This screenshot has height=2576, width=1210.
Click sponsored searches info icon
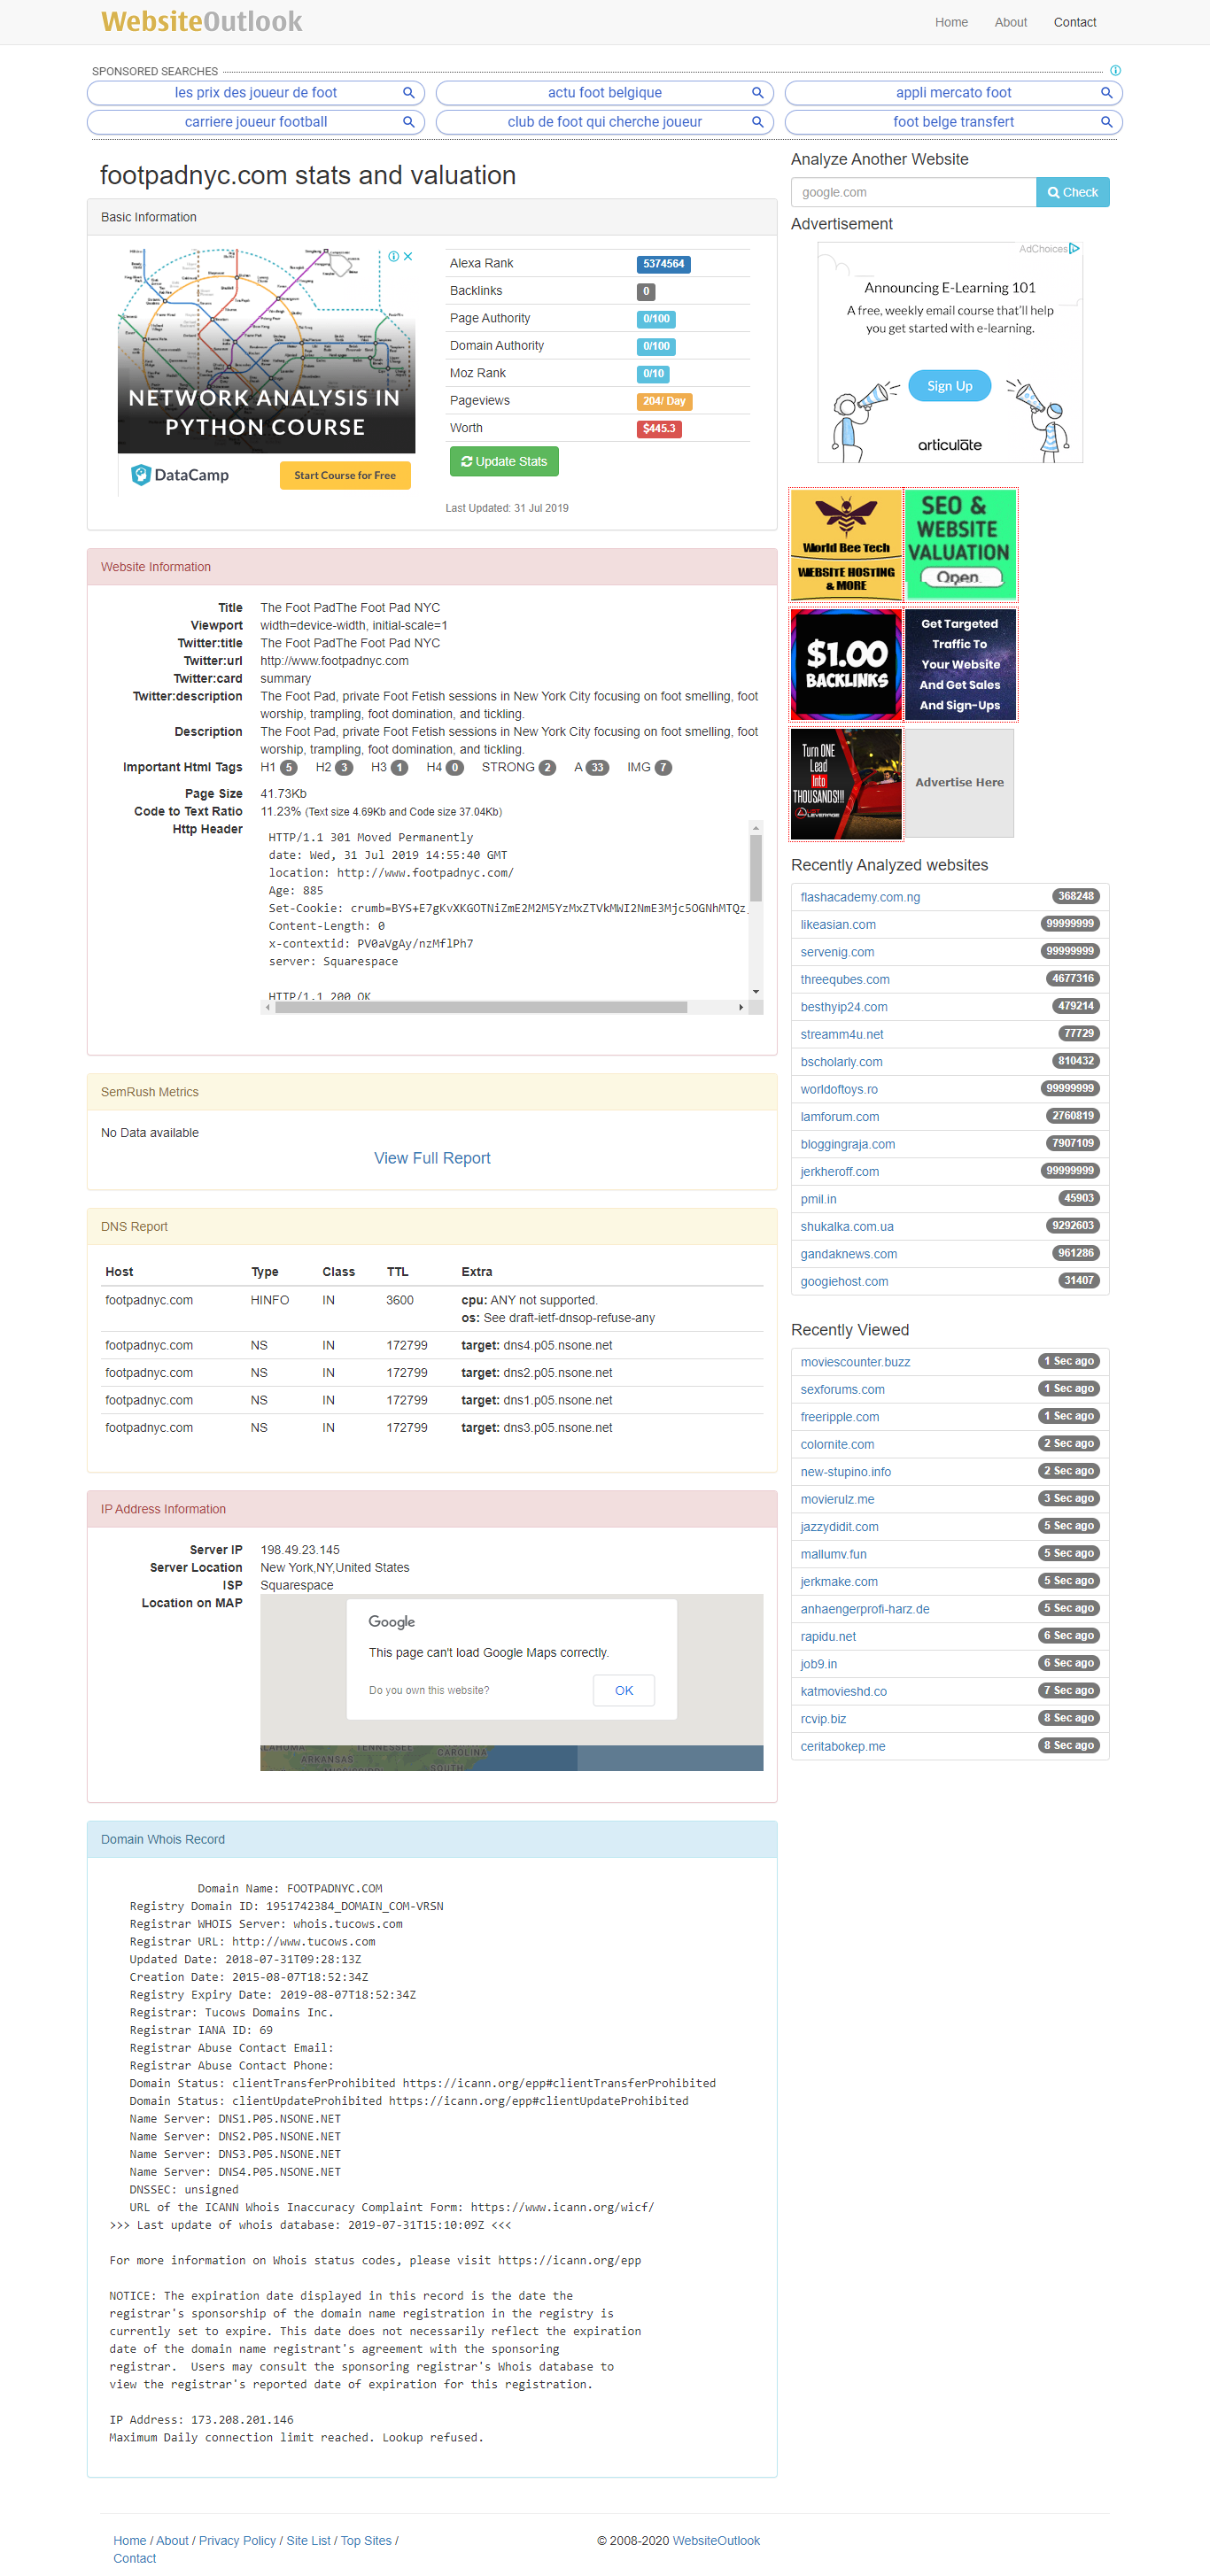tap(1115, 71)
